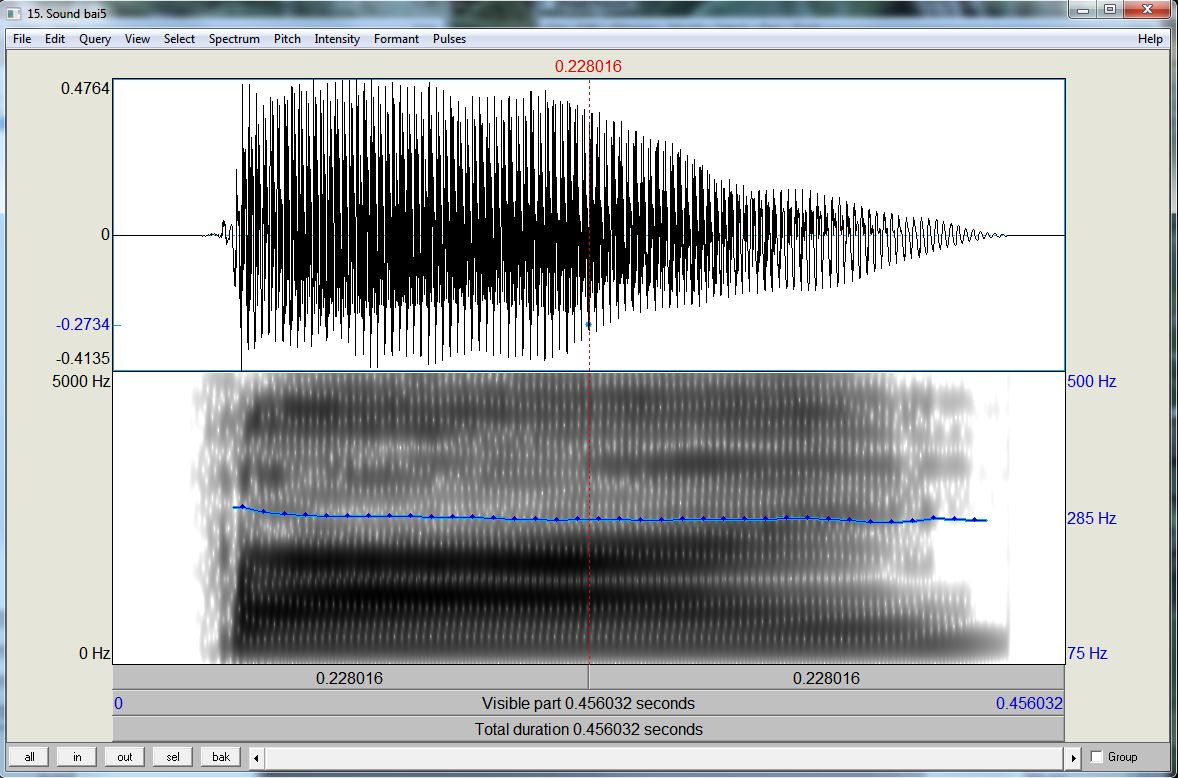The image size is (1178, 778).
Task: Play the Visible part 0.456032 seconds bar
Action: 588,704
